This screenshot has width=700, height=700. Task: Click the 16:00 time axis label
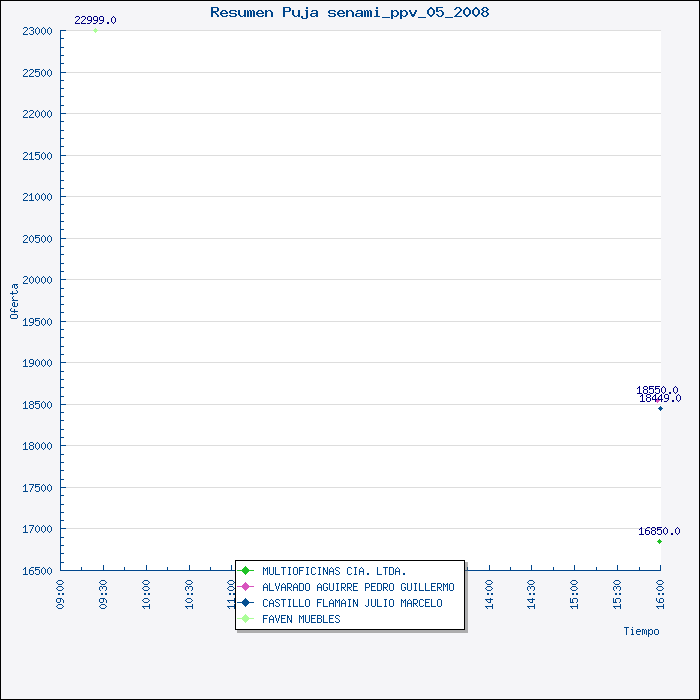coord(660,594)
